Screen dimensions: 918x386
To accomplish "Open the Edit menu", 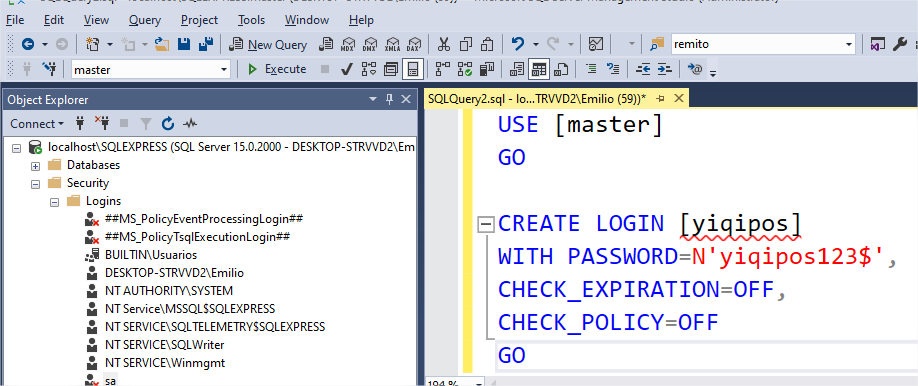I will pos(54,20).
